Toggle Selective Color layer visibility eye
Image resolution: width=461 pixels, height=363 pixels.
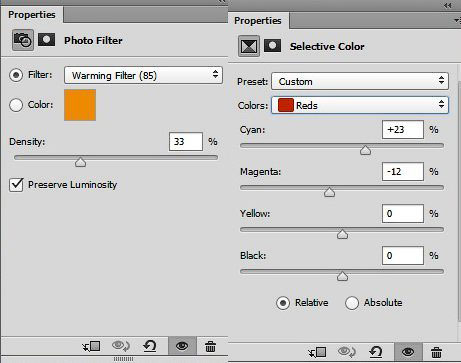(408, 352)
